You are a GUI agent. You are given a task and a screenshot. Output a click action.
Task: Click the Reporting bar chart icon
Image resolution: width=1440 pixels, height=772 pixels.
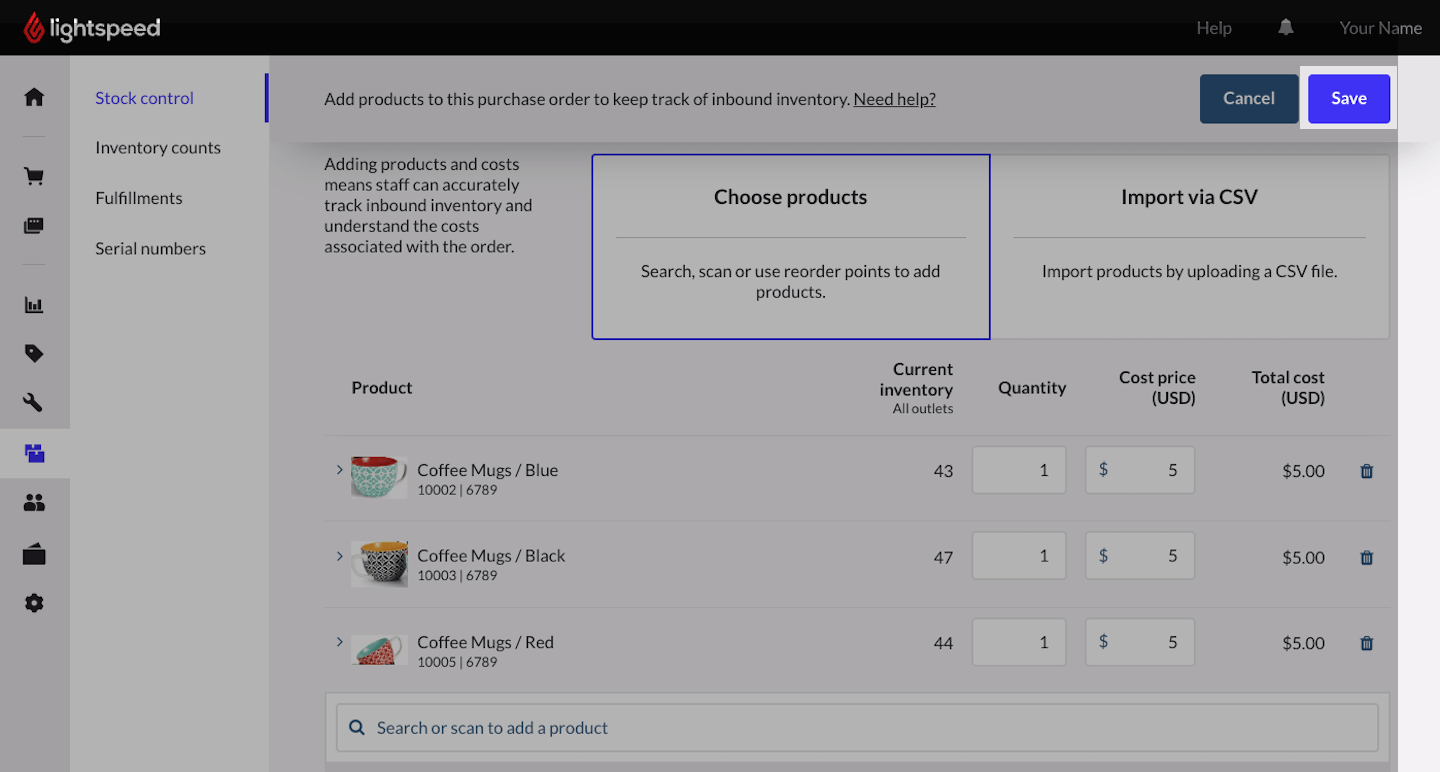34,305
